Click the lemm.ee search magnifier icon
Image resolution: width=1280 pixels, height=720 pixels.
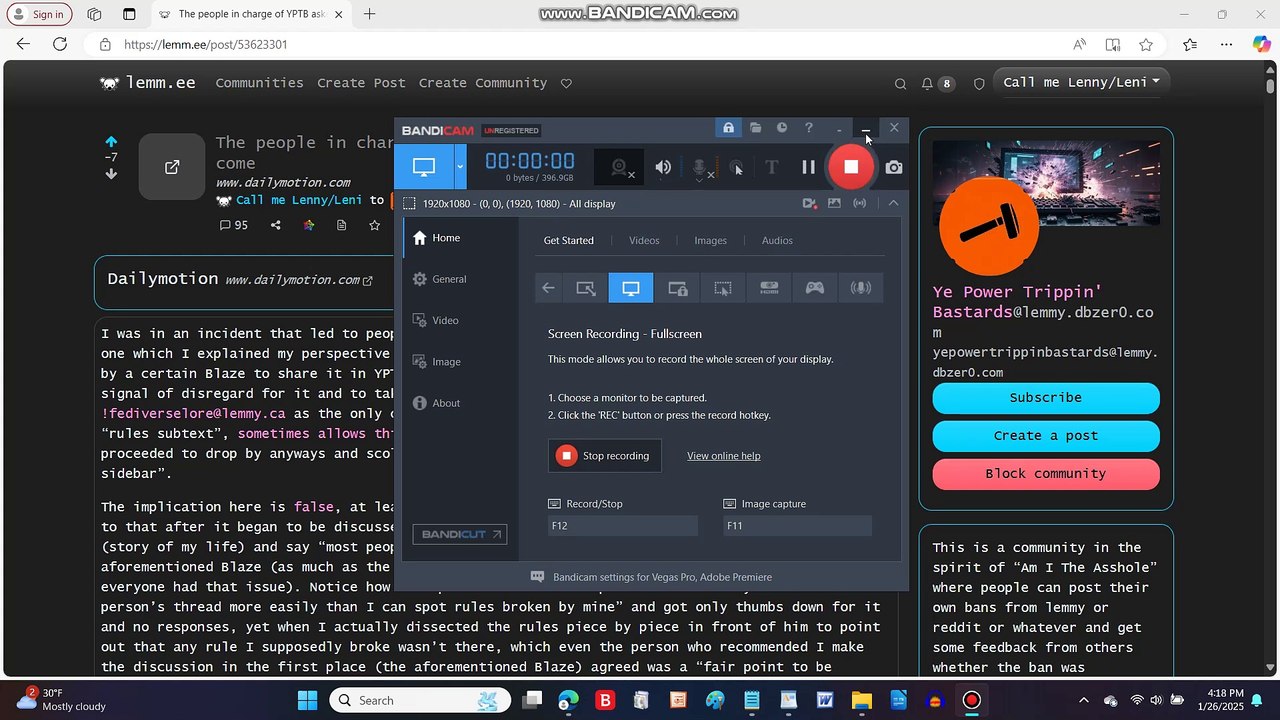[900, 84]
